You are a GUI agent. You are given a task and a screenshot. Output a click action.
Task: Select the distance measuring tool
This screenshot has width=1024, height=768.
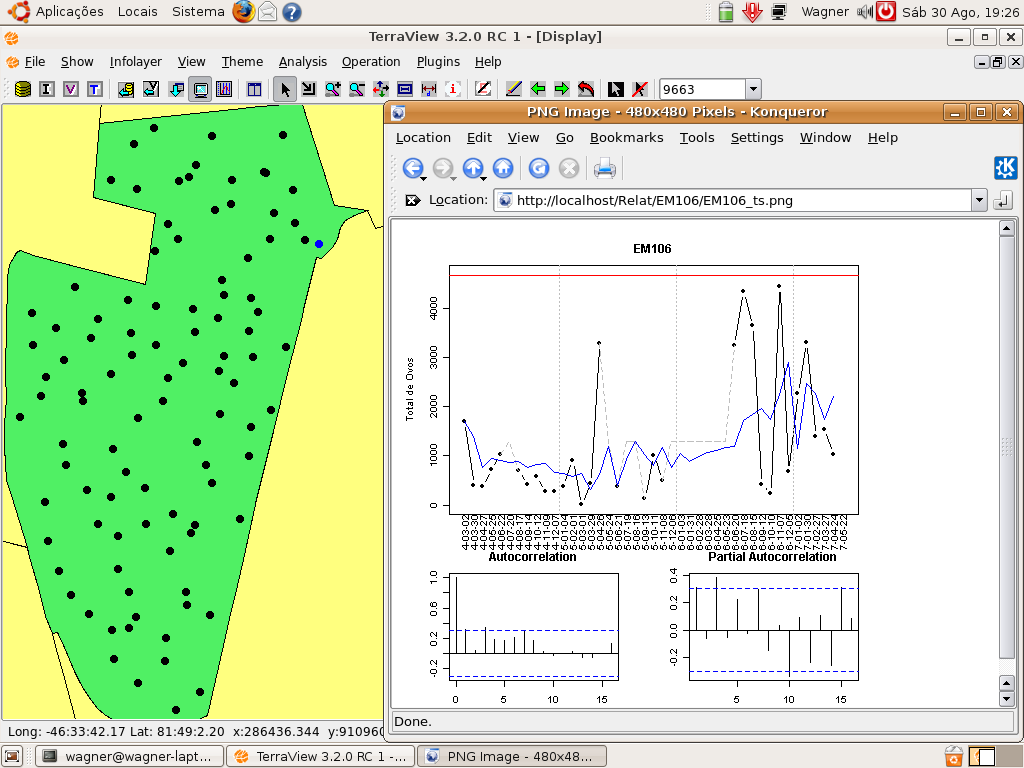429,89
